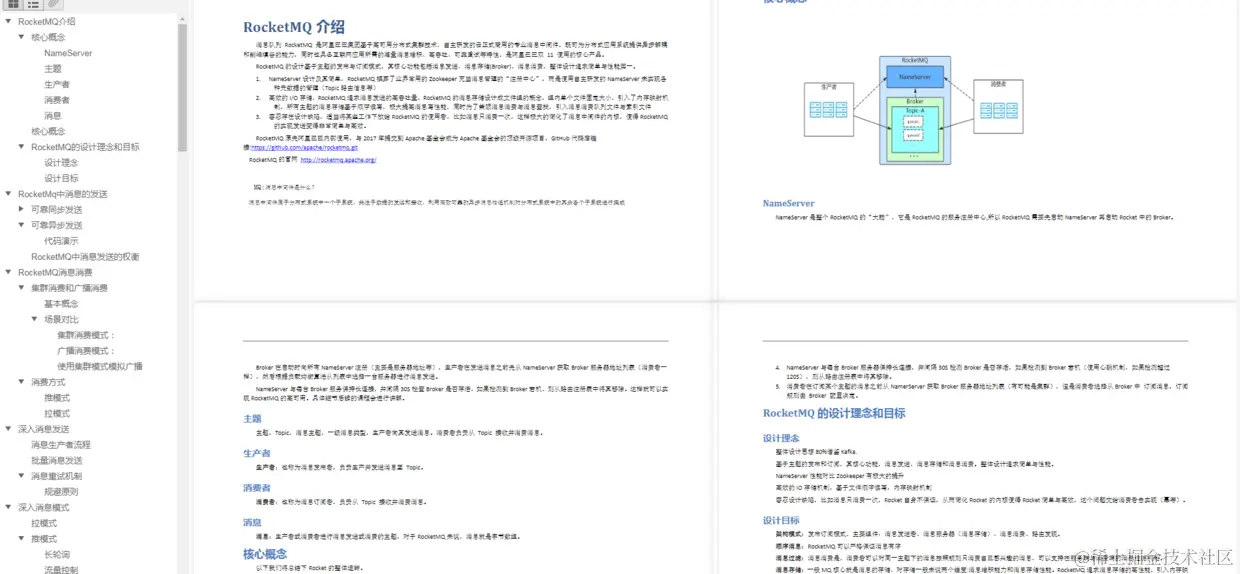The height and width of the screenshot is (574, 1240).
Task: Switch sidebar to document outline view
Action: tap(34, 6)
